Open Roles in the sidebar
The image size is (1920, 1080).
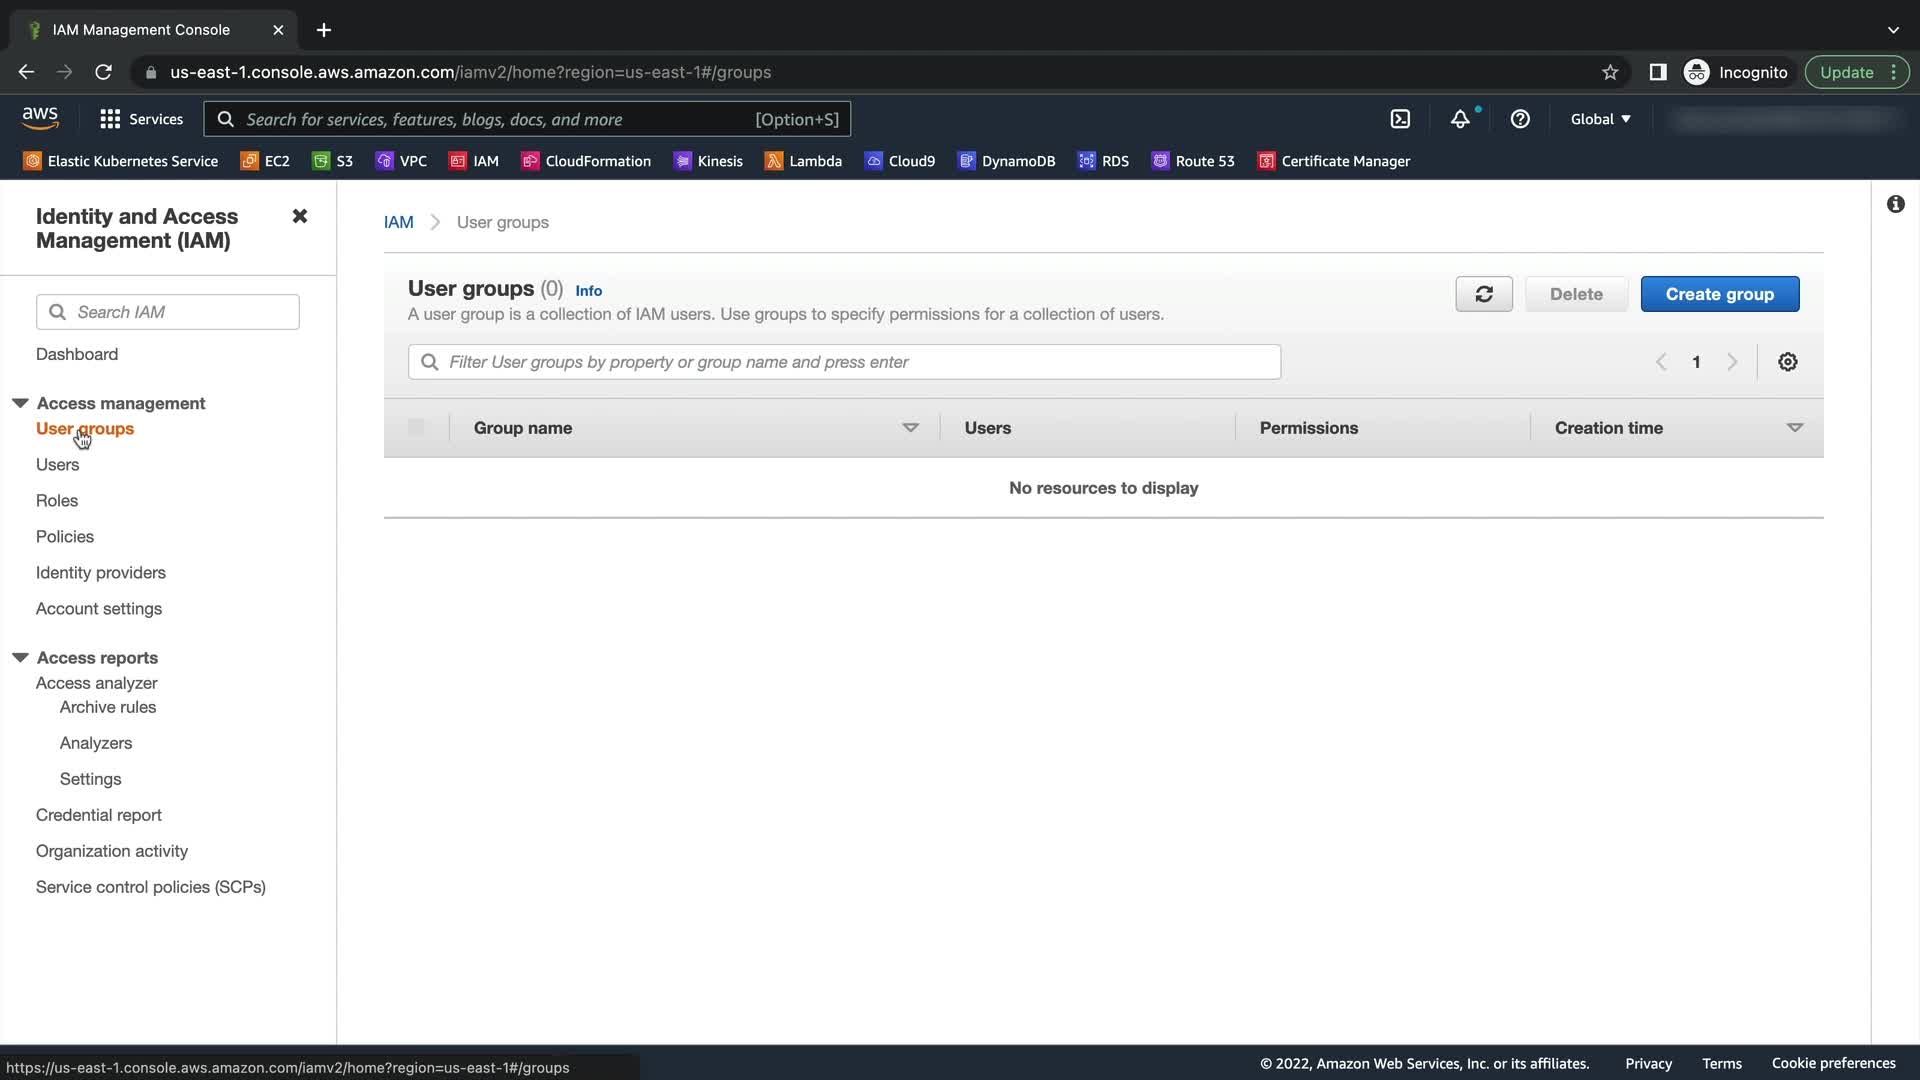point(57,500)
